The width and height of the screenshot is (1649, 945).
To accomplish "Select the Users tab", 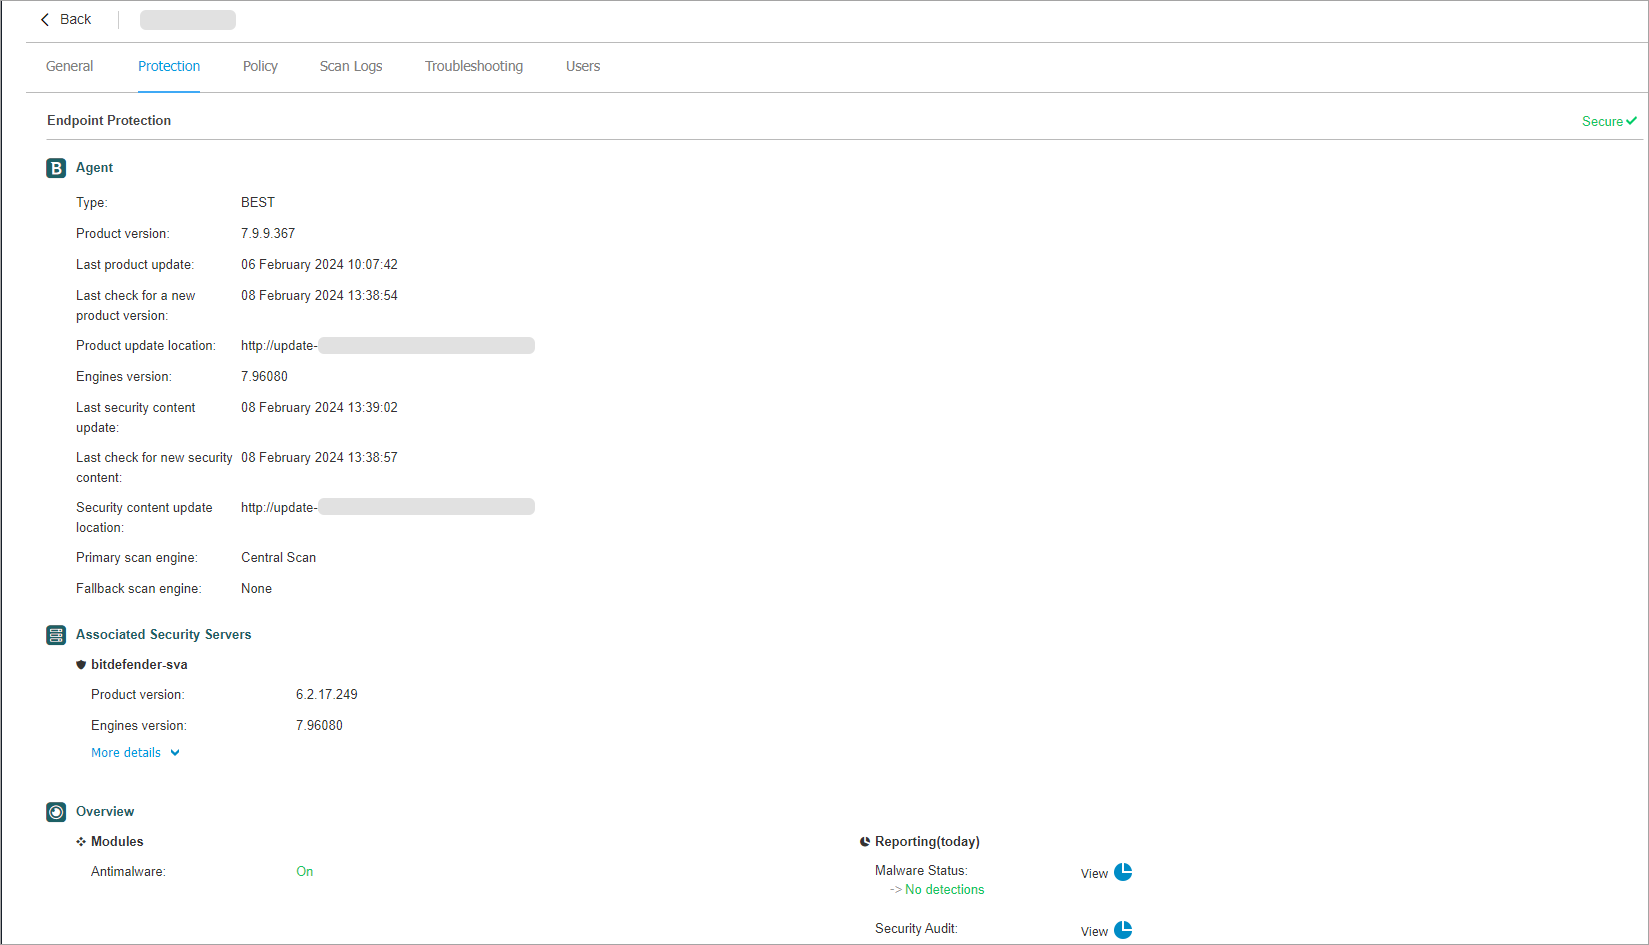I will point(583,66).
